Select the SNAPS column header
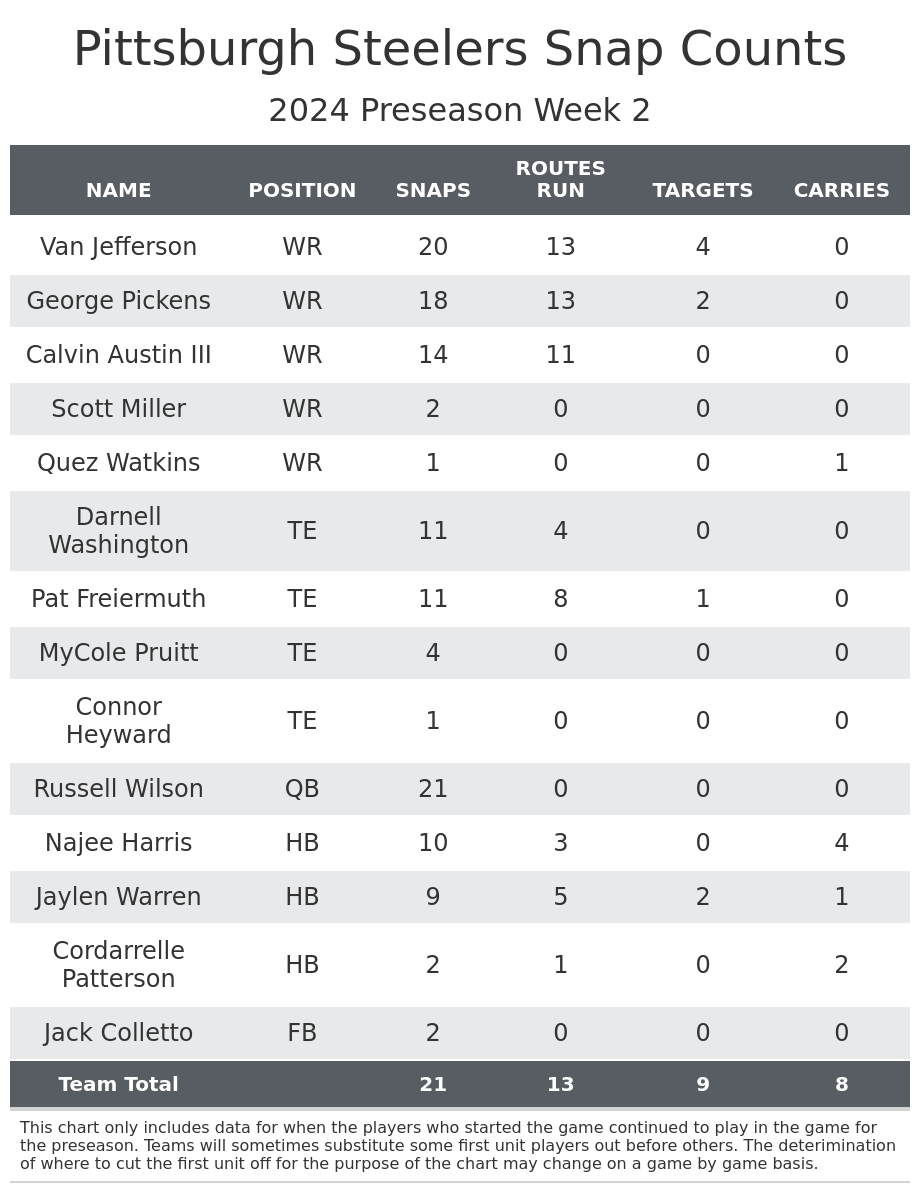This screenshot has height=1192, width=920. (x=433, y=191)
